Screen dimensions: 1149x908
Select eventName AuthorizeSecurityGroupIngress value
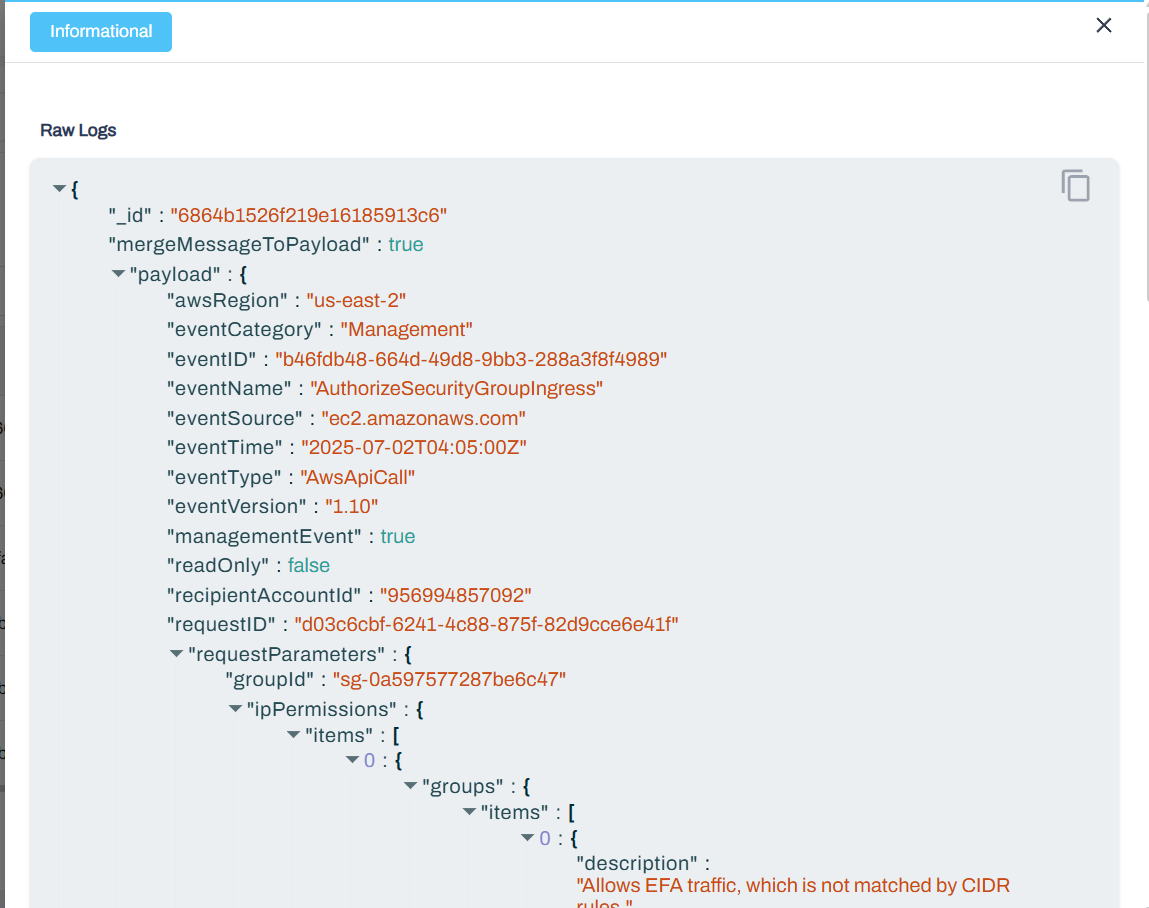pos(457,388)
